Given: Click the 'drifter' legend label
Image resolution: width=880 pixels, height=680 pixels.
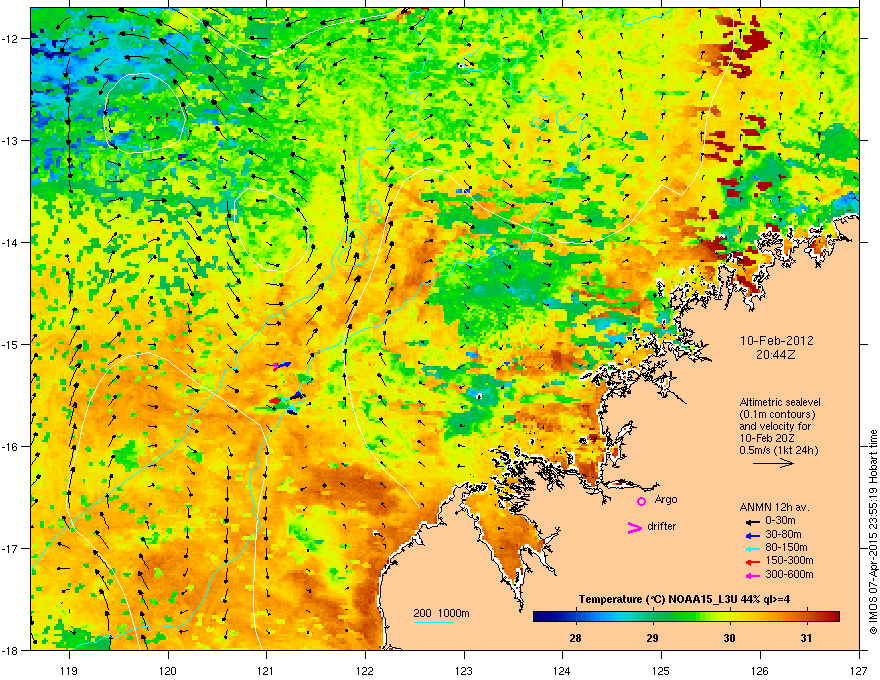Looking at the screenshot, I should point(662,526).
